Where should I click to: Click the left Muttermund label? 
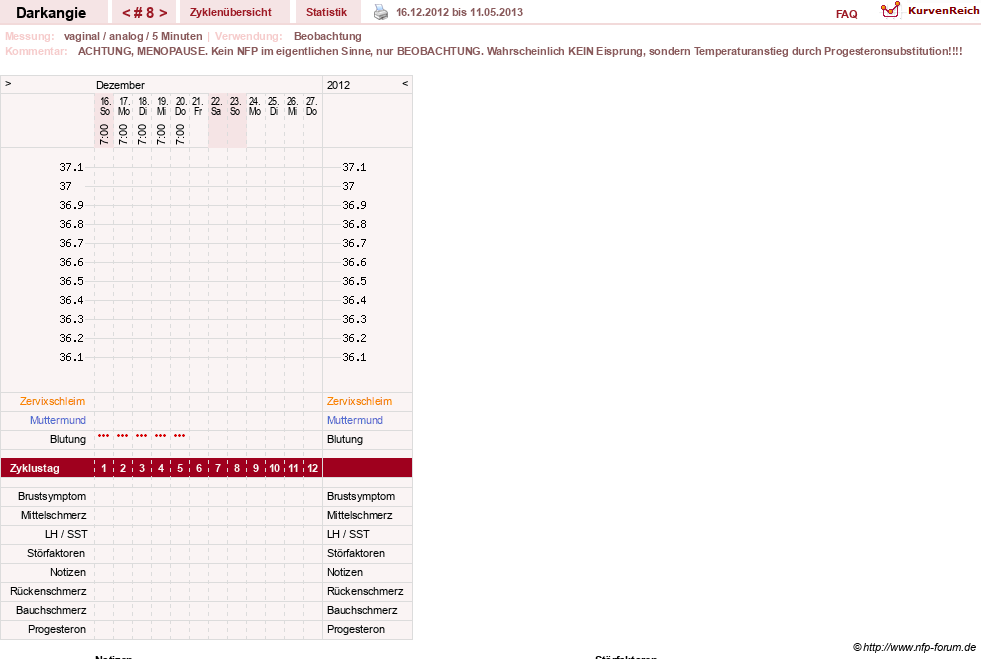(58, 420)
